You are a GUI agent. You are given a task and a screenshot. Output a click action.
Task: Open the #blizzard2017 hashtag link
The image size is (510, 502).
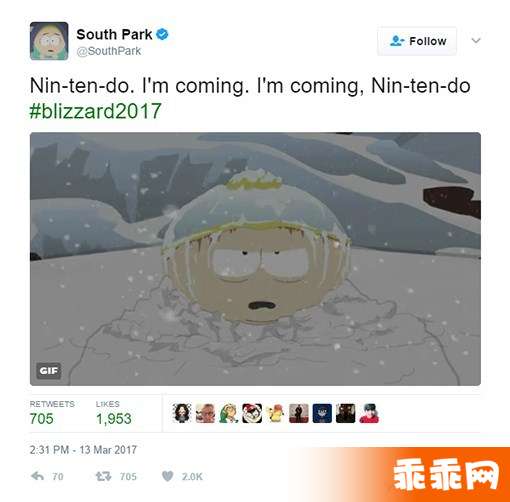coord(96,111)
